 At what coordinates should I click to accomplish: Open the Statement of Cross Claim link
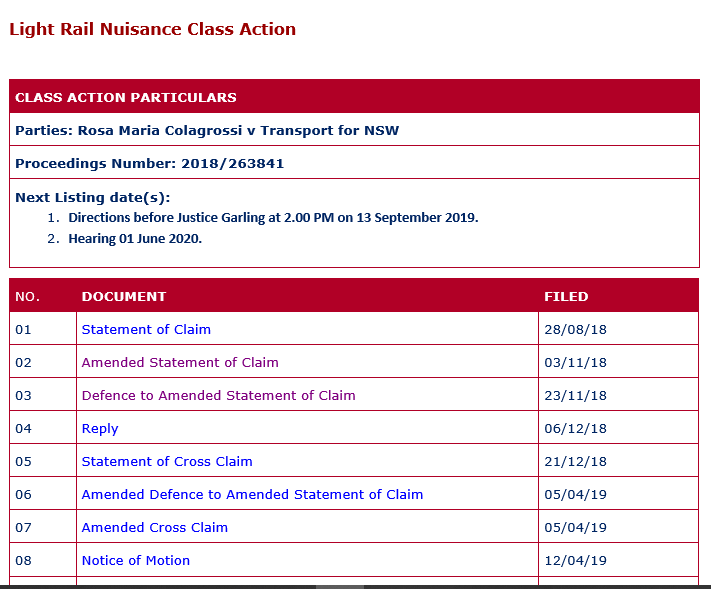tap(167, 461)
